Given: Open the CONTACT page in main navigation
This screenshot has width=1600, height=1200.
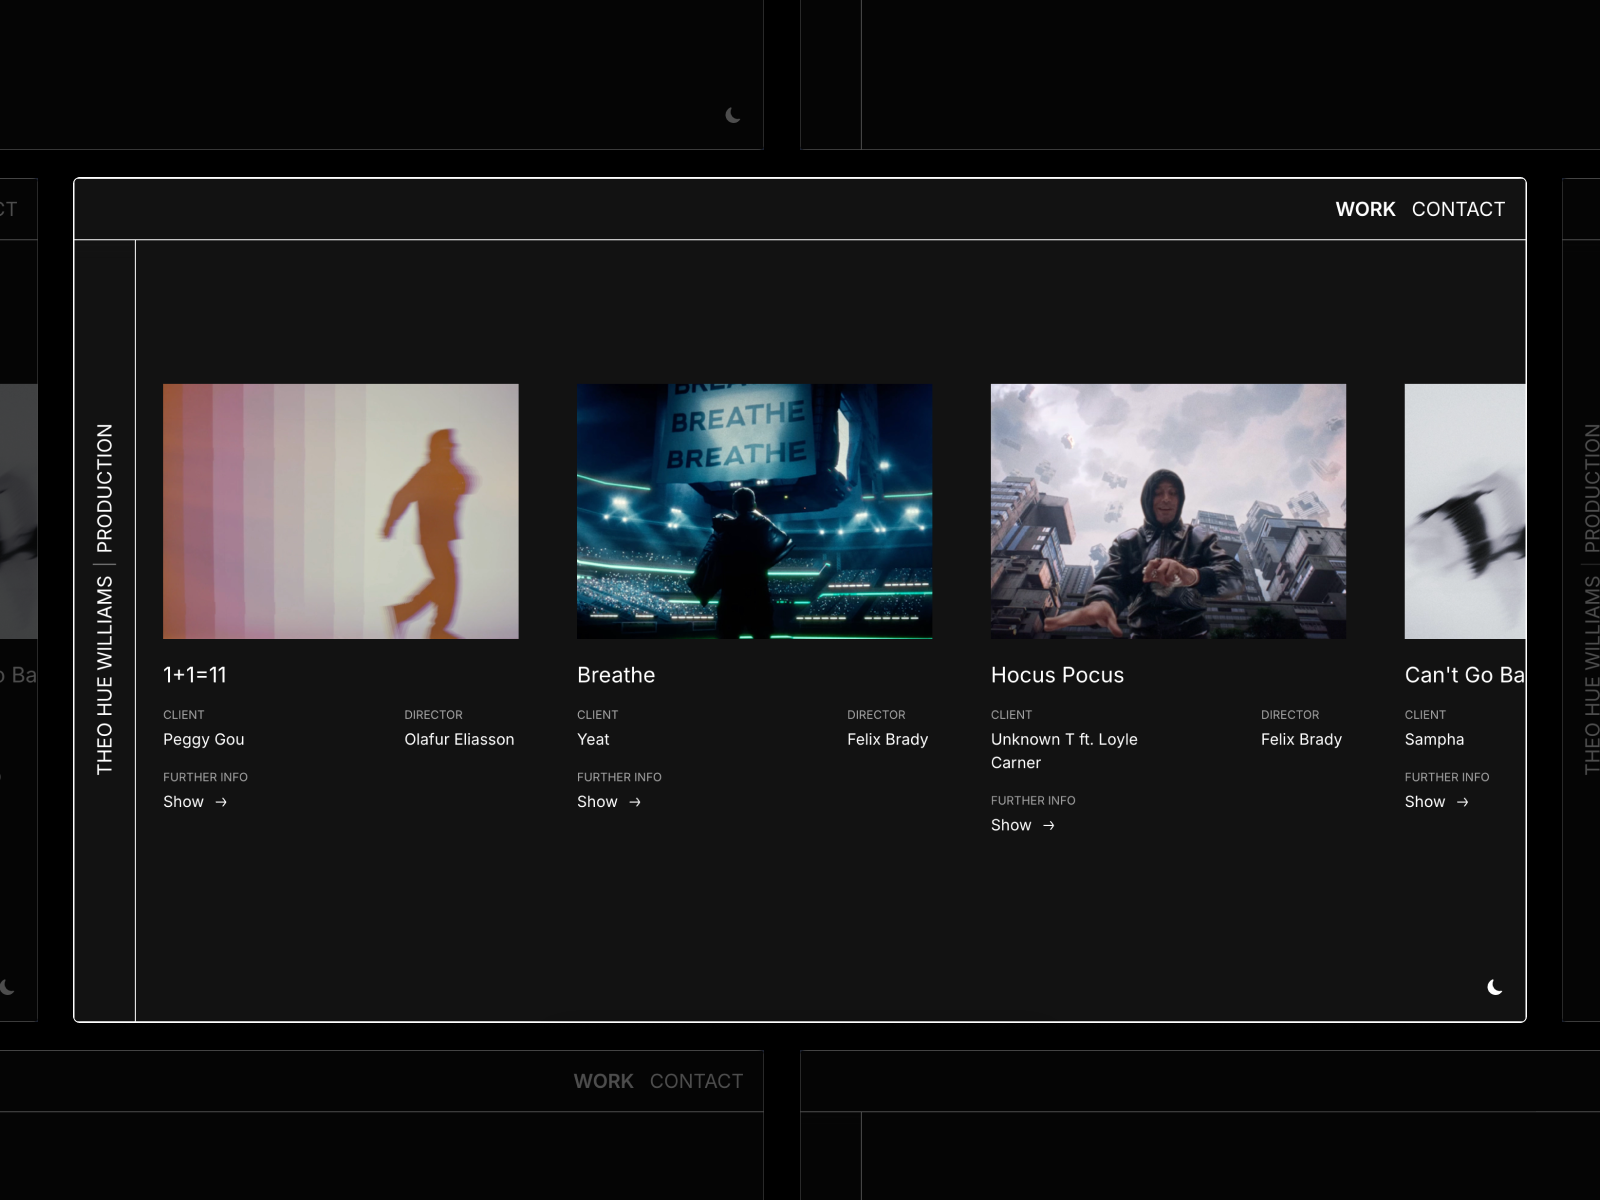Looking at the screenshot, I should tap(1458, 209).
